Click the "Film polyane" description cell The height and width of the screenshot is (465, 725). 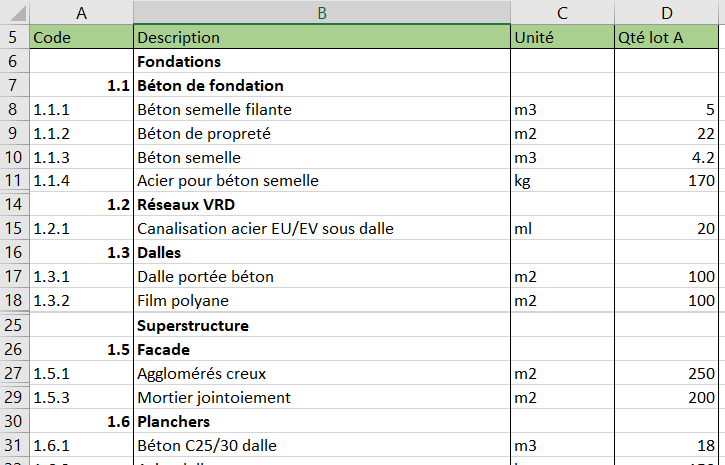[x=321, y=301]
